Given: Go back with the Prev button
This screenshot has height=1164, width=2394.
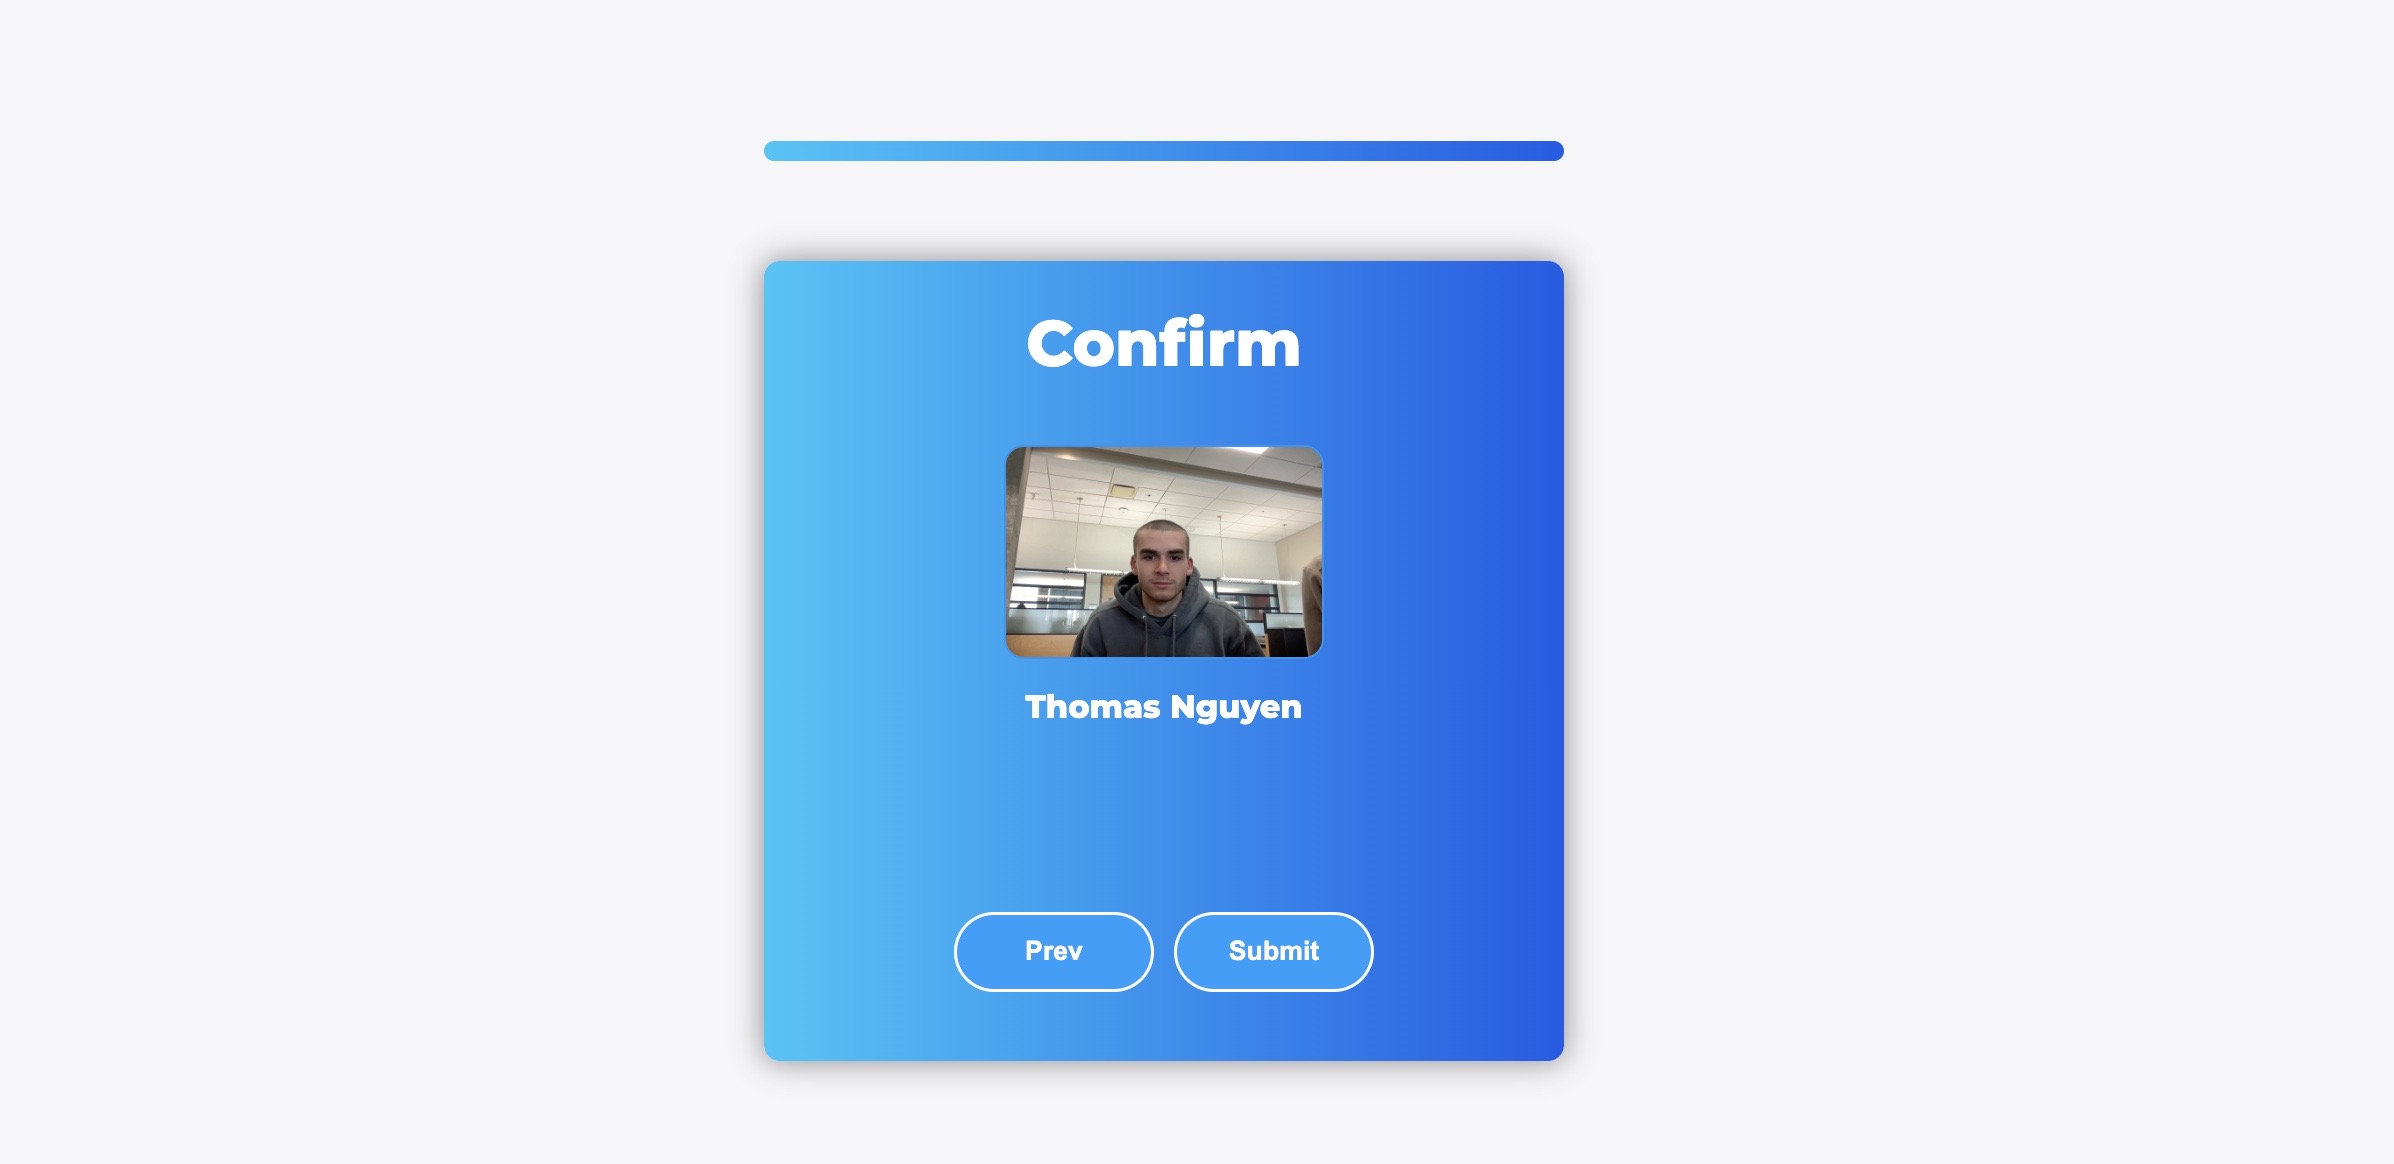Looking at the screenshot, I should click(x=1053, y=951).
